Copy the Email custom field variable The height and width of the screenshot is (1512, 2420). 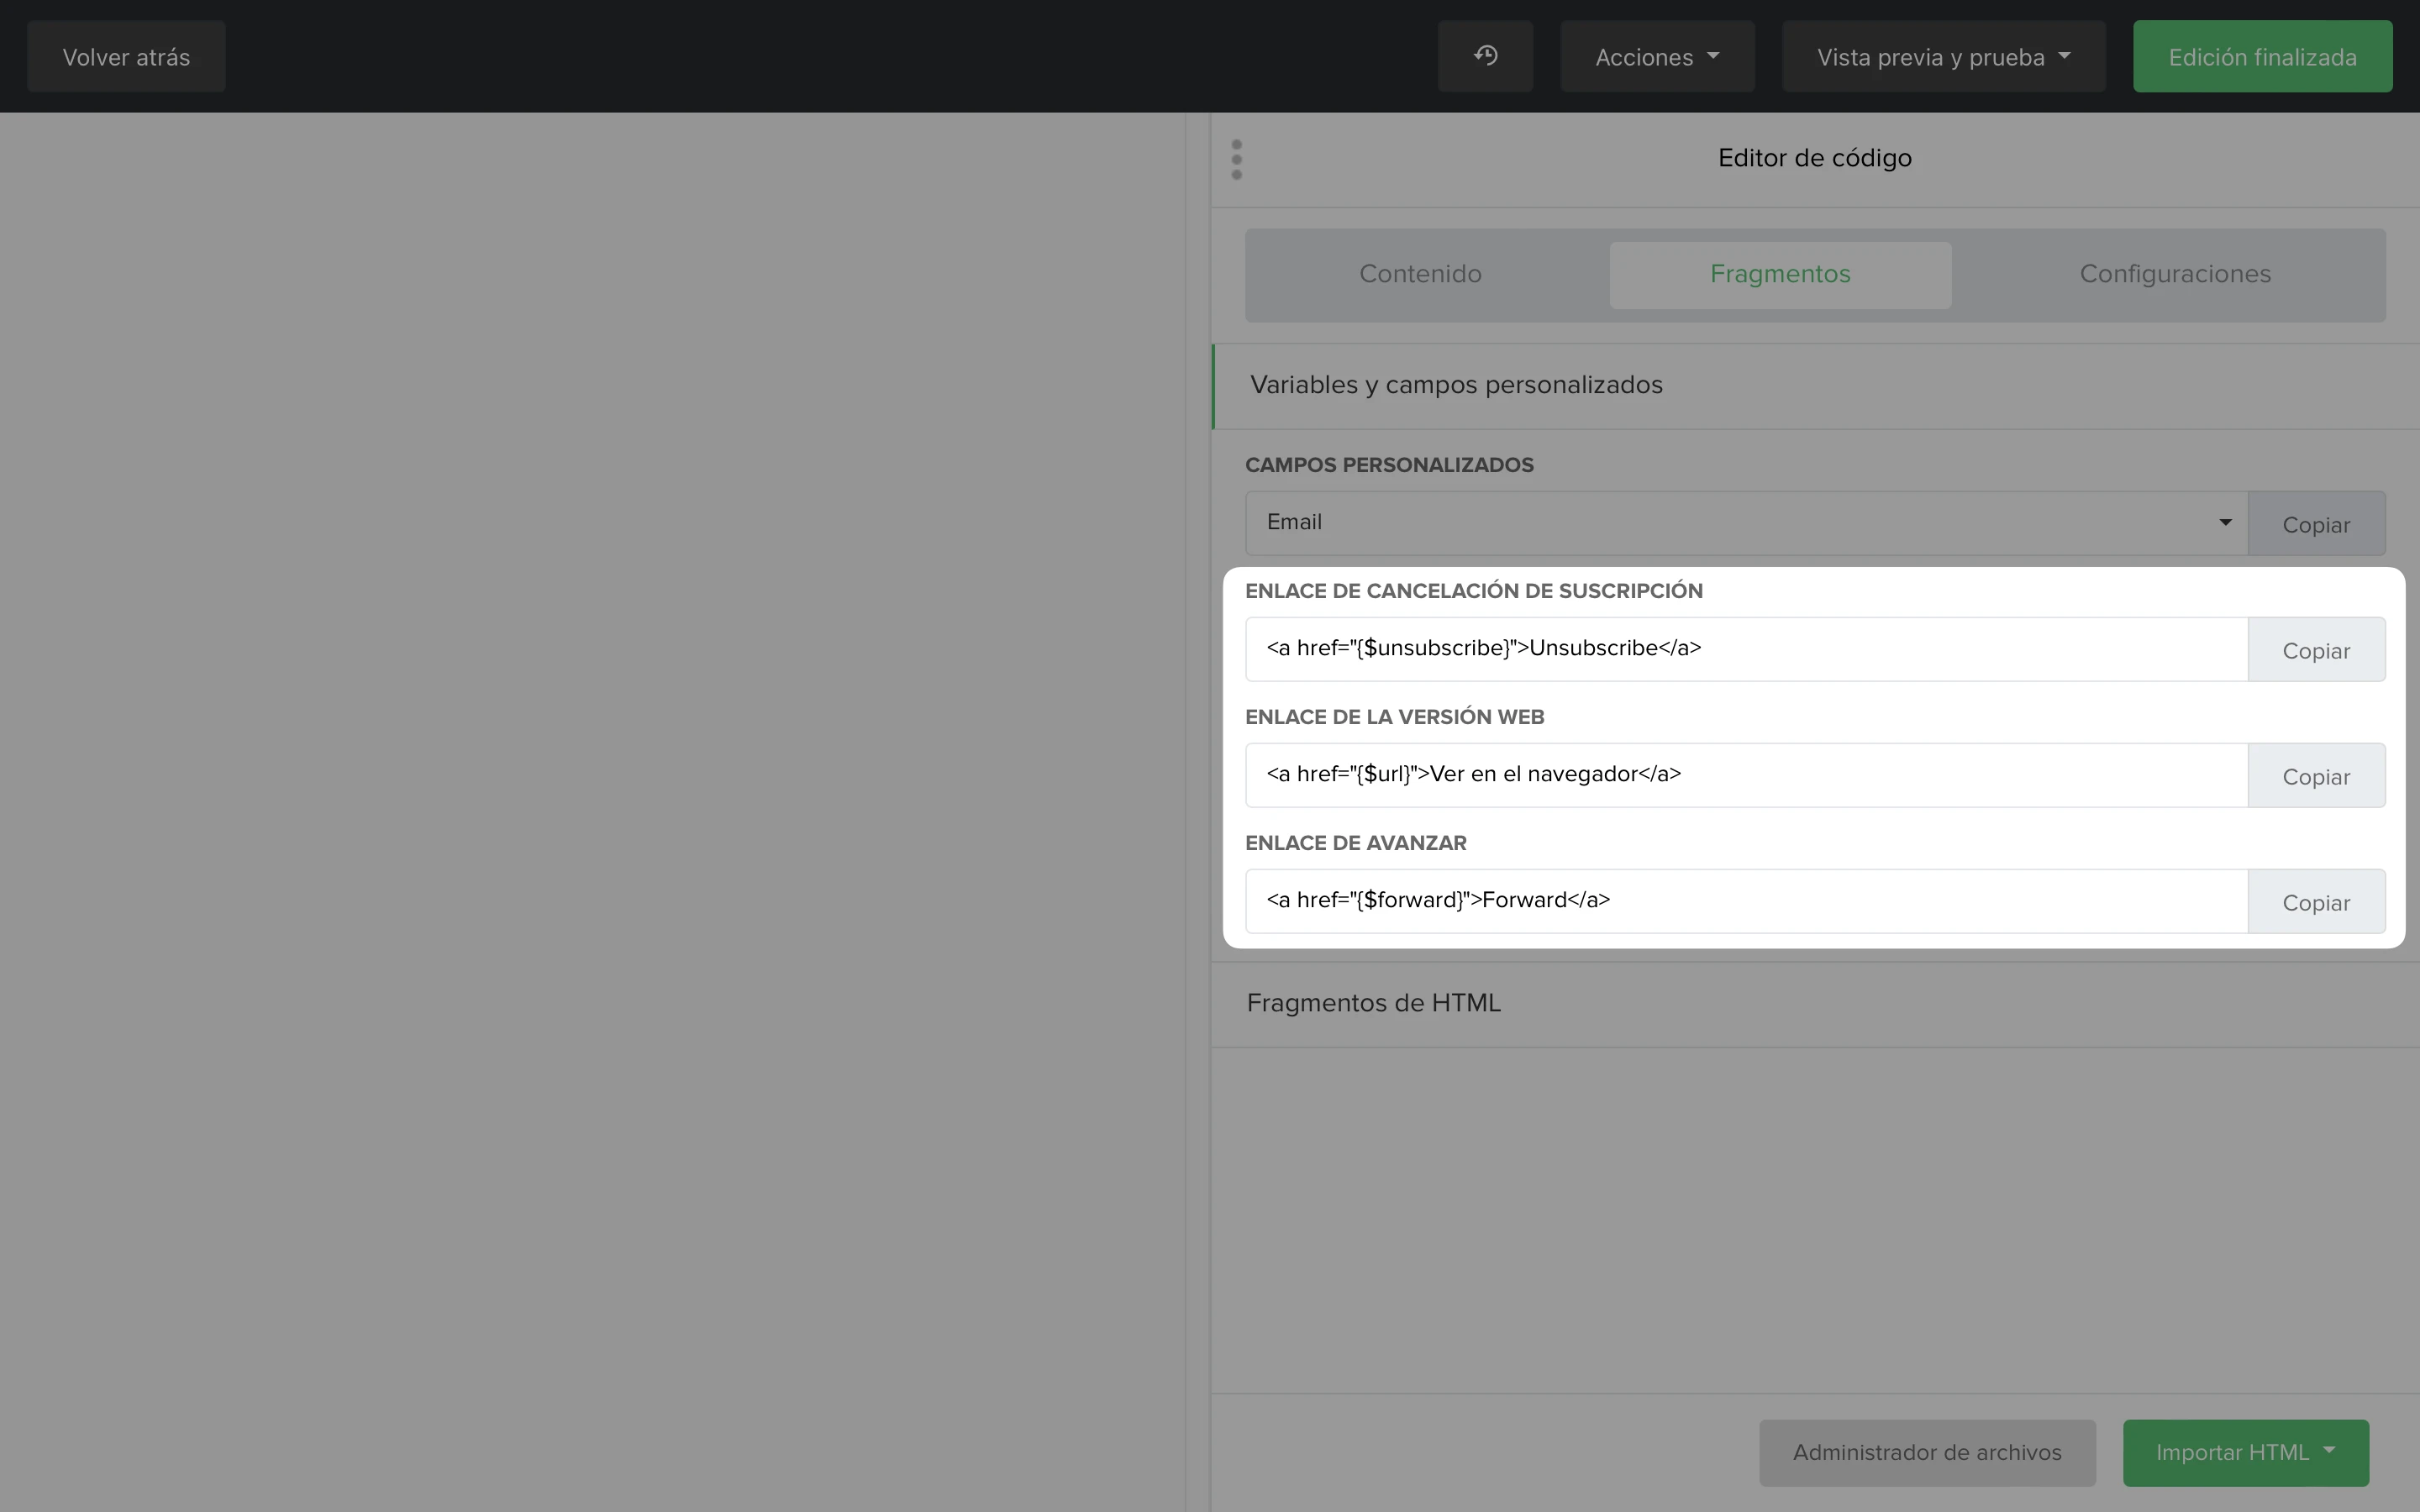[2315, 524]
